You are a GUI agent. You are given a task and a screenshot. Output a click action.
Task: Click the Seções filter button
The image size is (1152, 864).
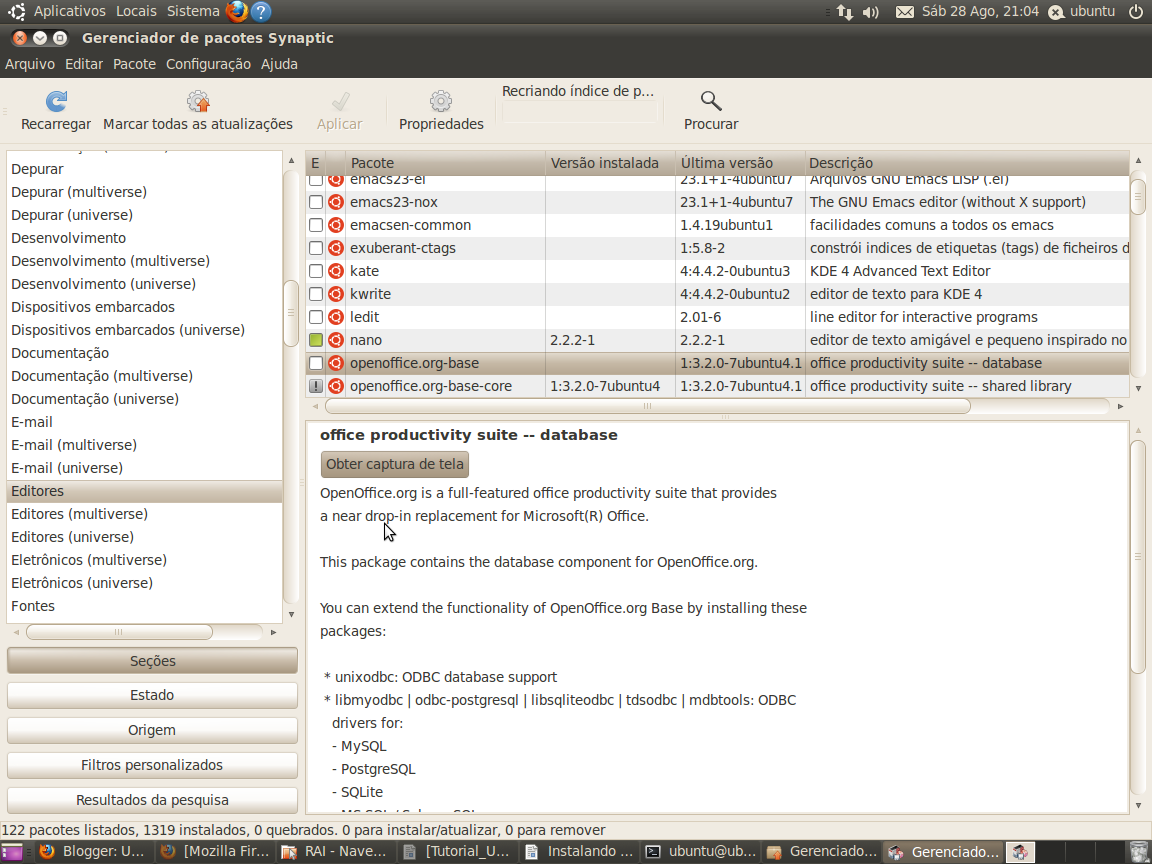tap(152, 660)
